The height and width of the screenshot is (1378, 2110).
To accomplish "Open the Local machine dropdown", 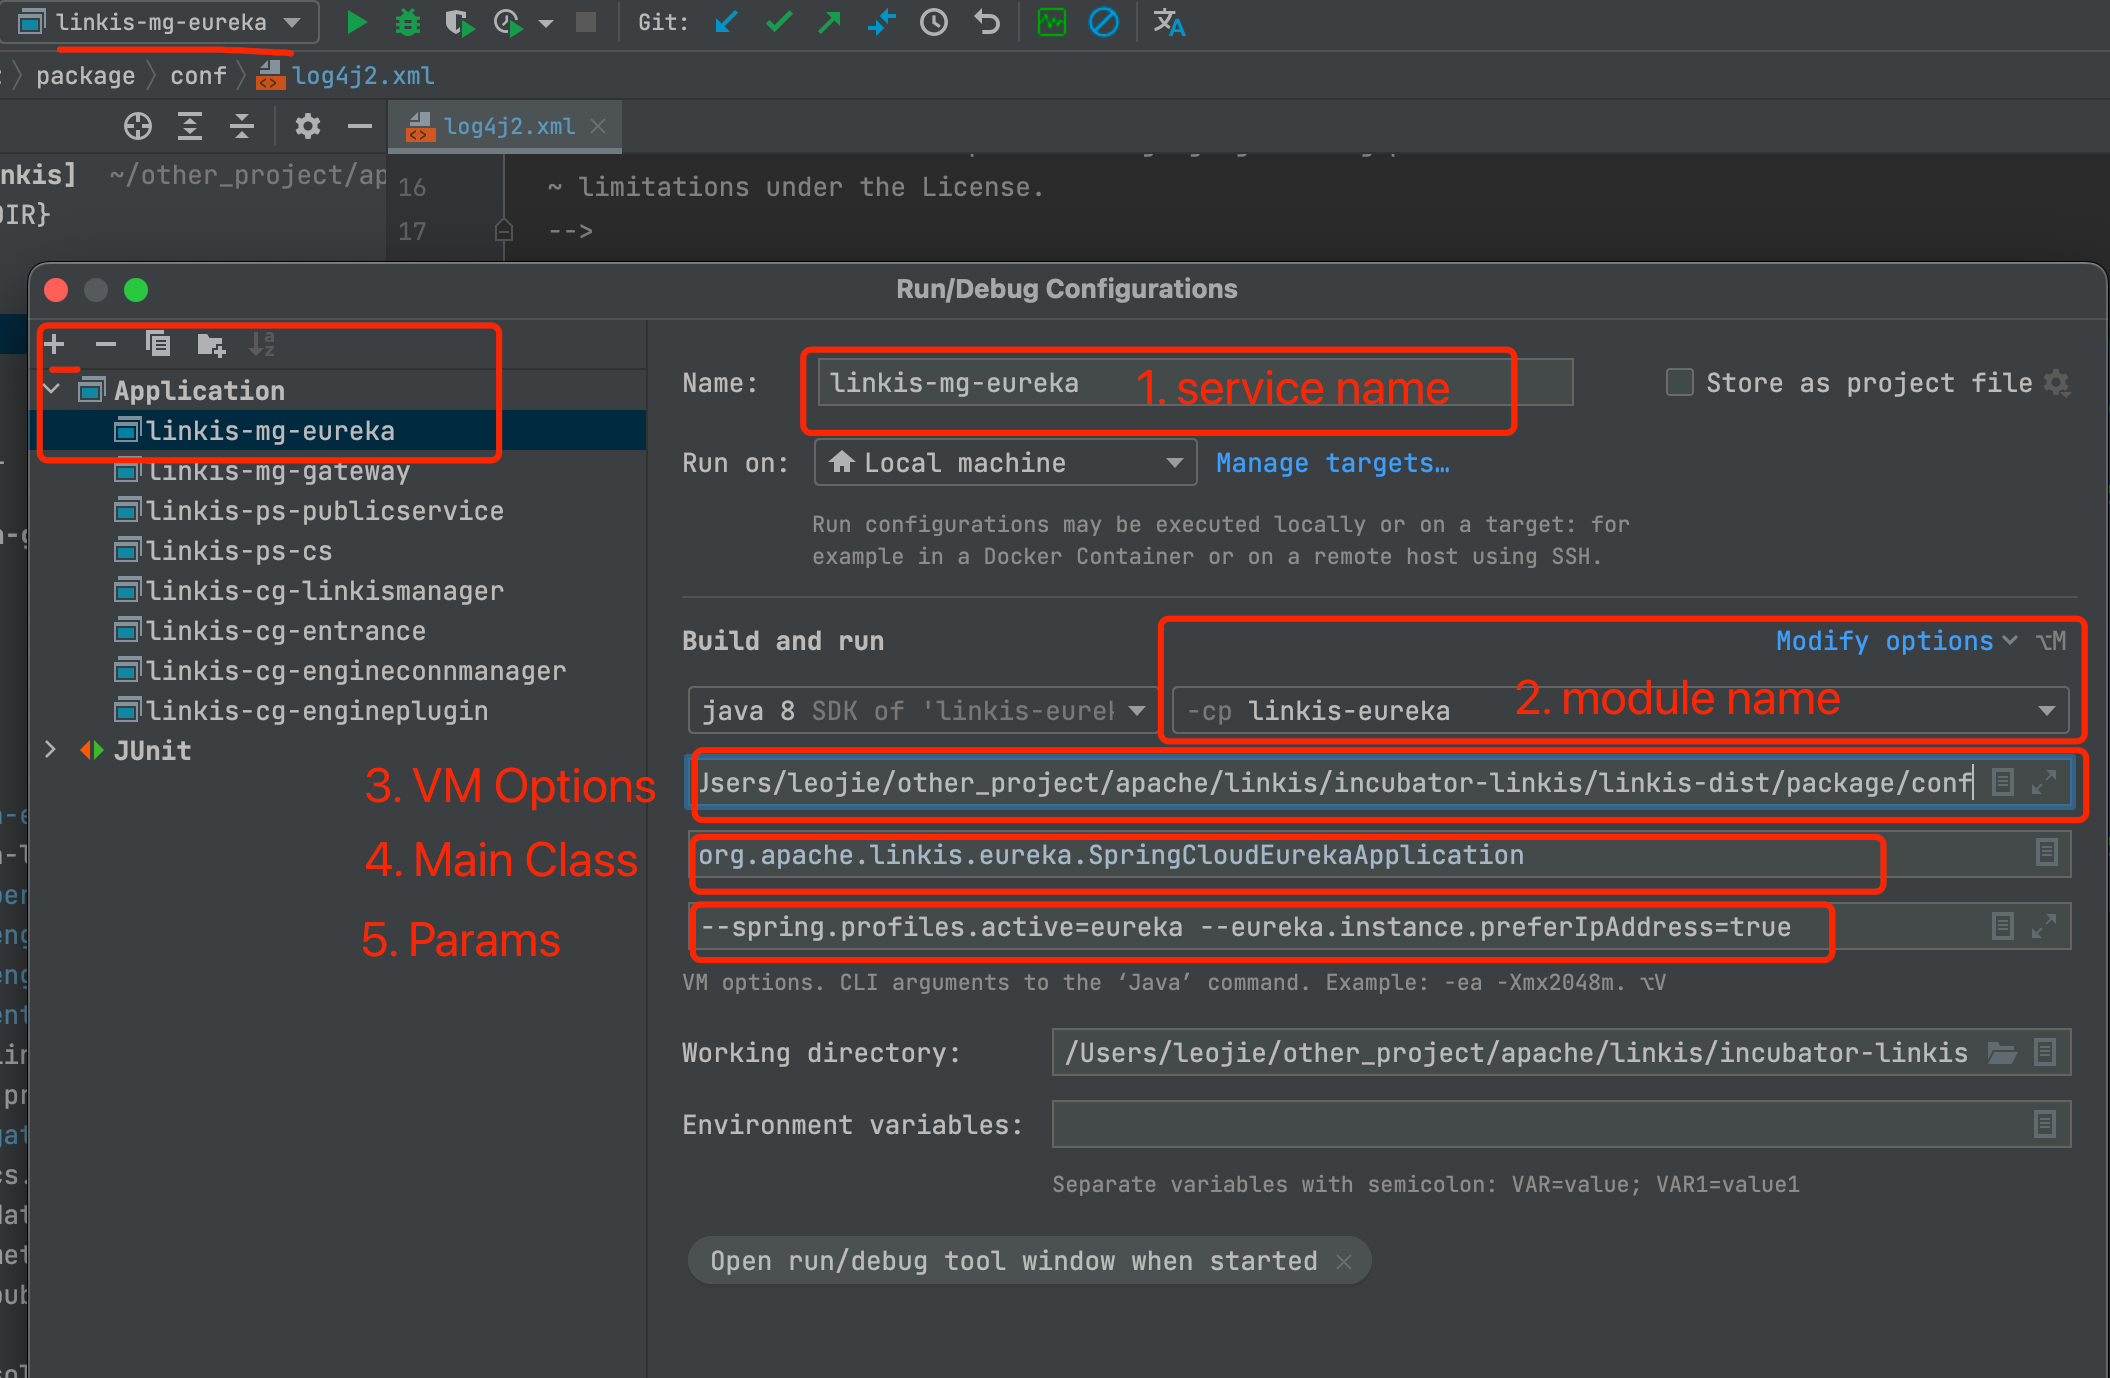I will point(1005,463).
